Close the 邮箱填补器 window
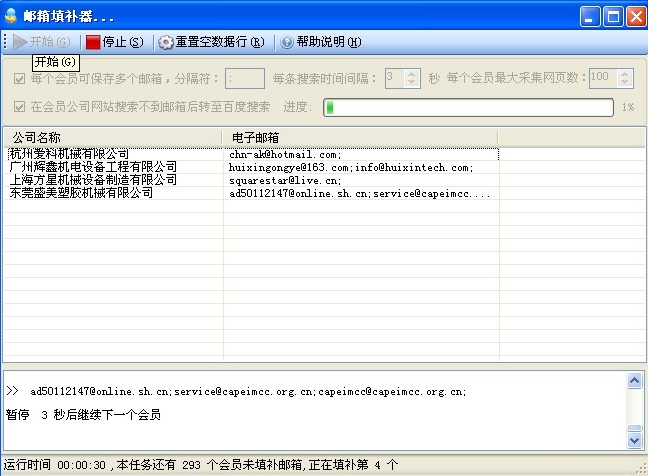Viewport: 648px width, 476px height. 636,17
